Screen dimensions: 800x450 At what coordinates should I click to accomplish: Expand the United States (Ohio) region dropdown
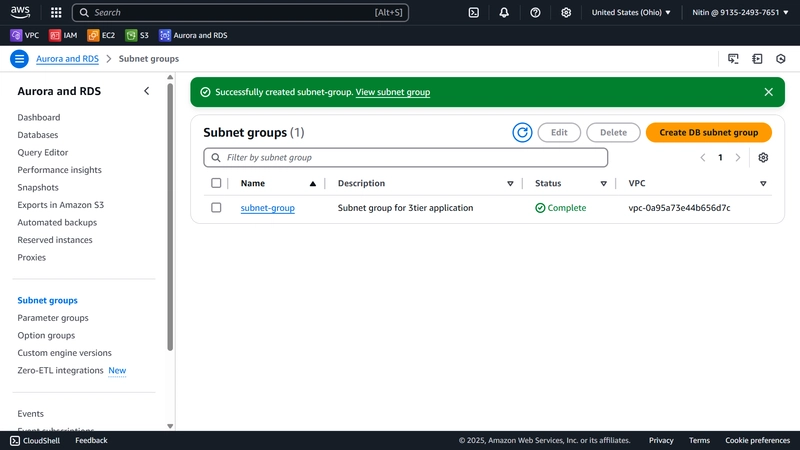click(x=631, y=13)
